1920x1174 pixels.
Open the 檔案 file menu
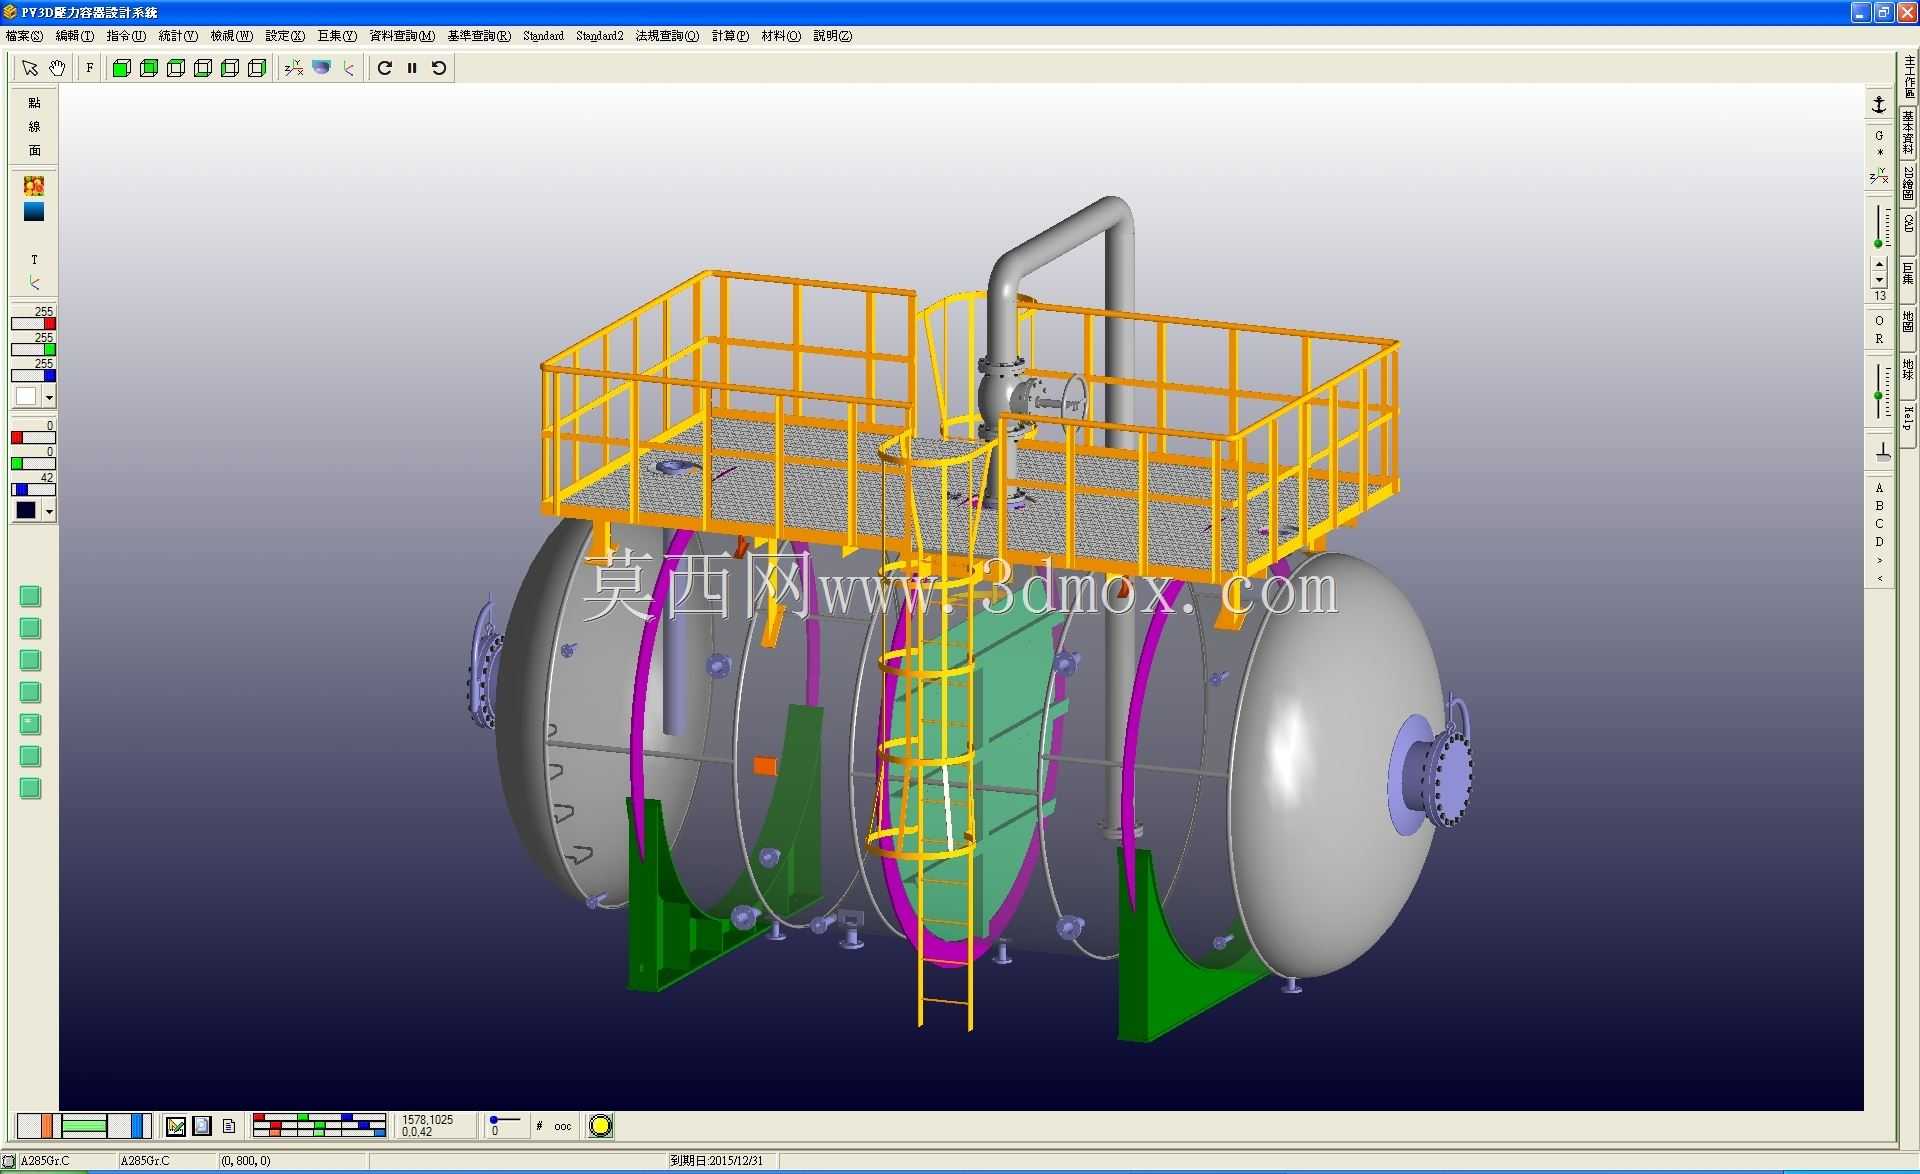tap(24, 36)
